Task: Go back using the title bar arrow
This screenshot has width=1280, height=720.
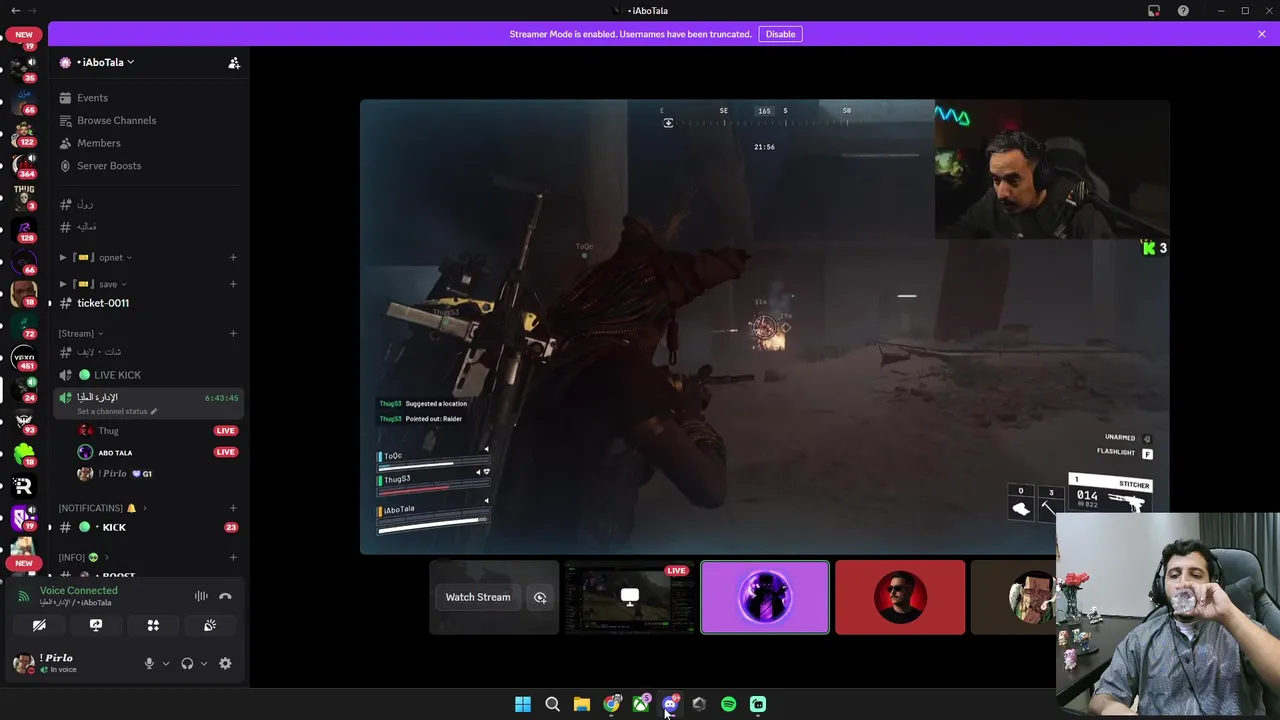Action: 15,11
